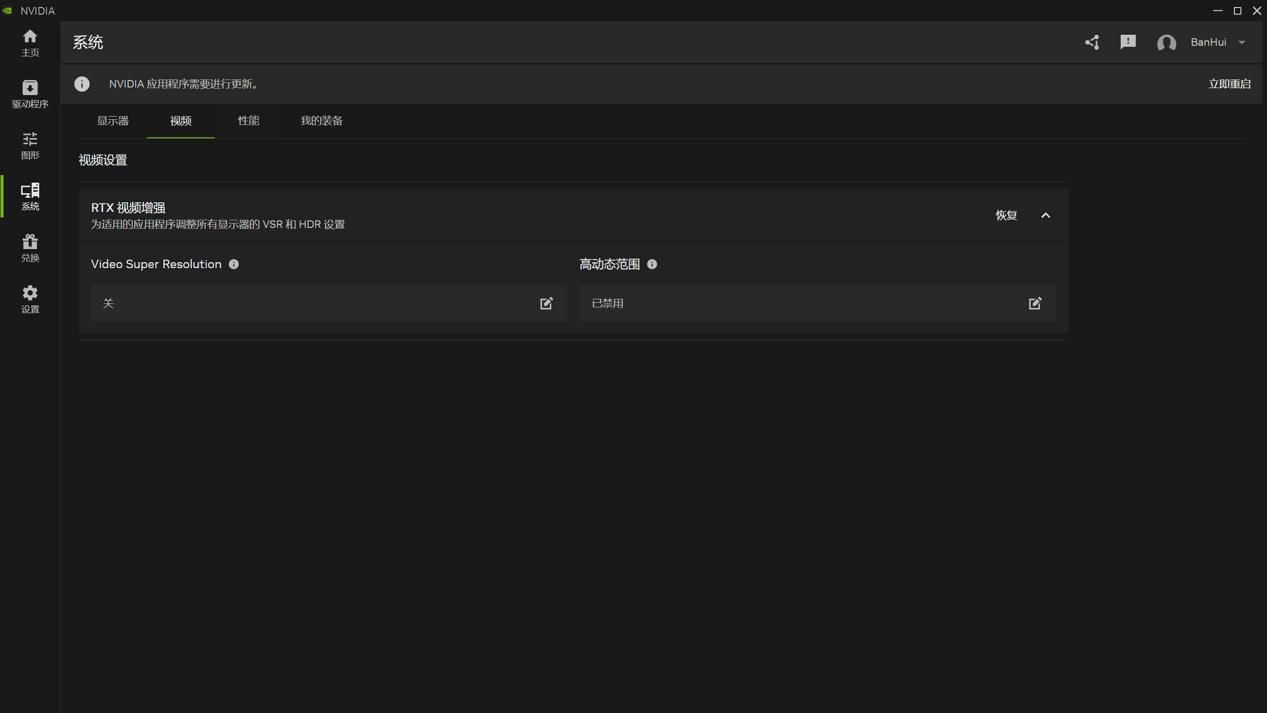This screenshot has width=1267, height=713.
Task: Maximize the NVIDIA app window
Action: point(1237,11)
